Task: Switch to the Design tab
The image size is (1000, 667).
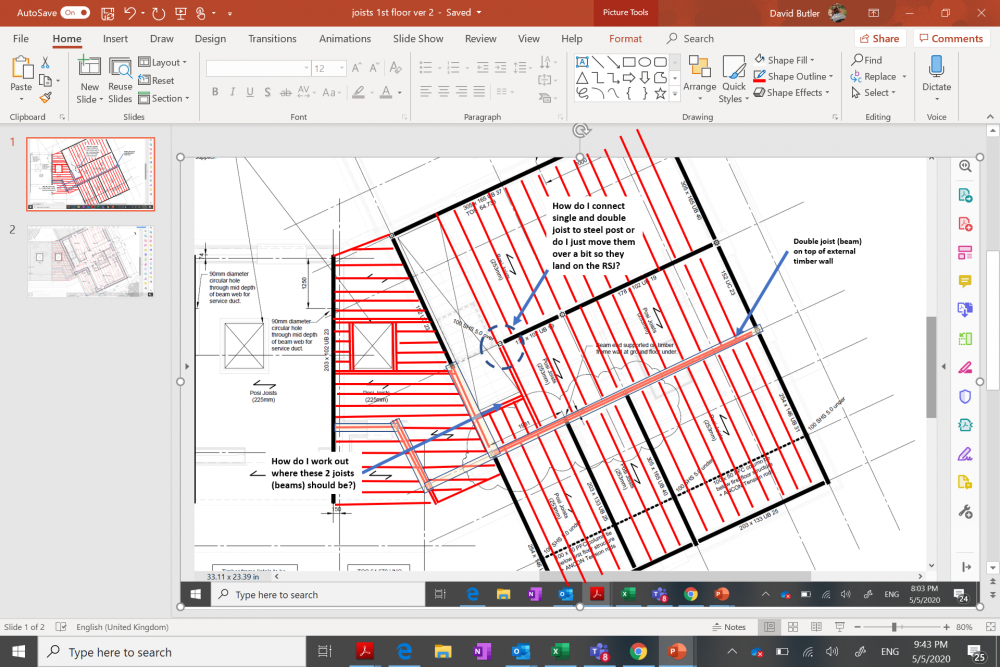Action: (x=210, y=38)
